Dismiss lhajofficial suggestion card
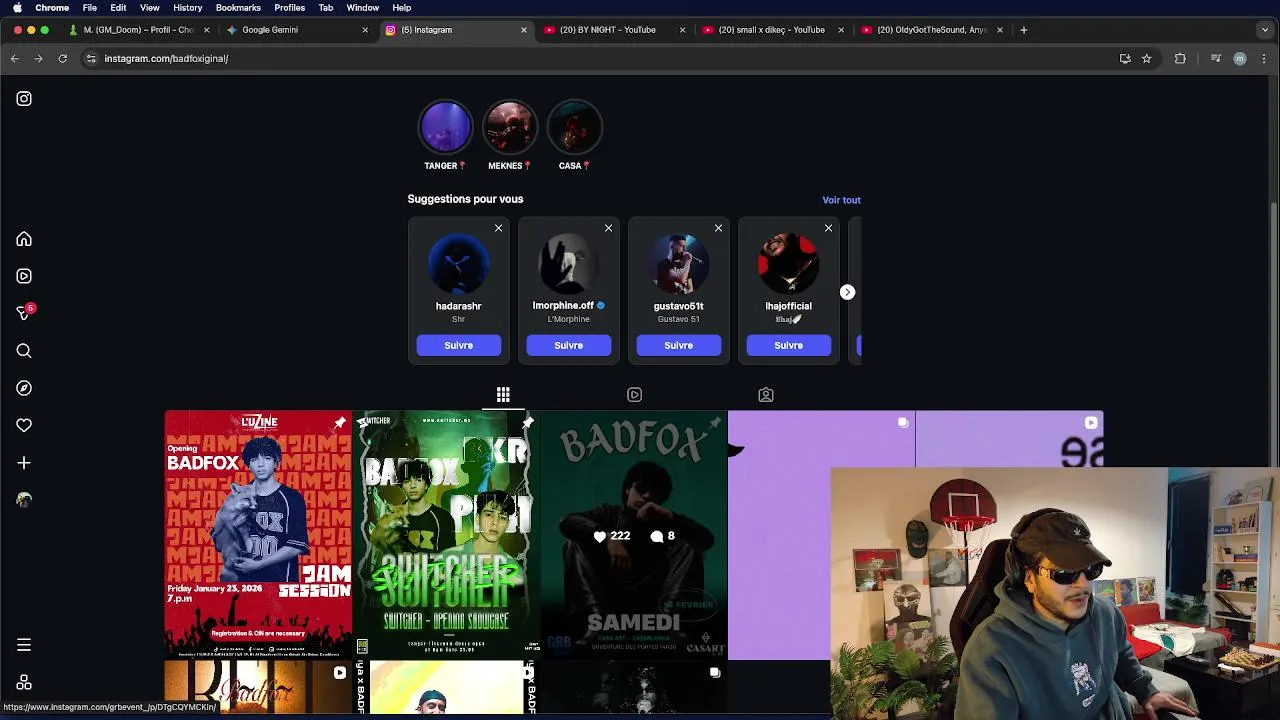 (828, 229)
